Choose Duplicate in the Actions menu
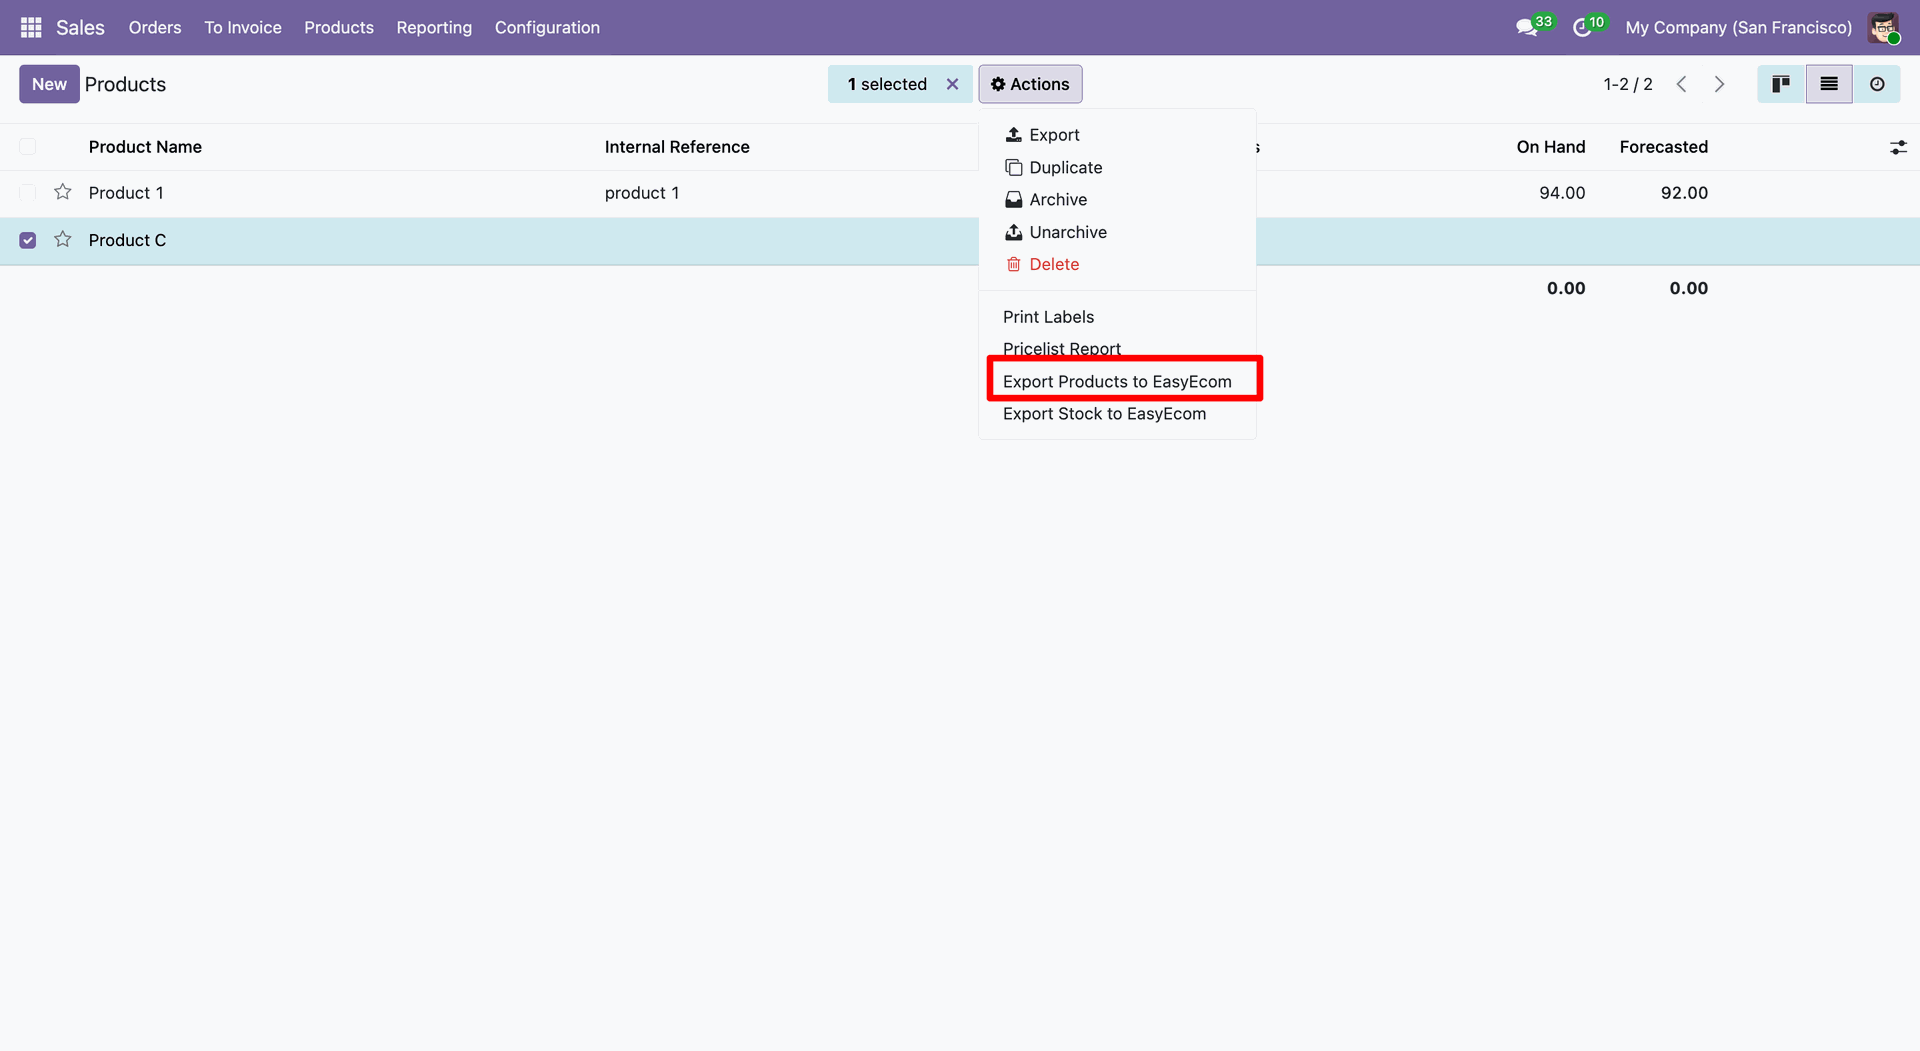The height and width of the screenshot is (1051, 1920). 1117,167
